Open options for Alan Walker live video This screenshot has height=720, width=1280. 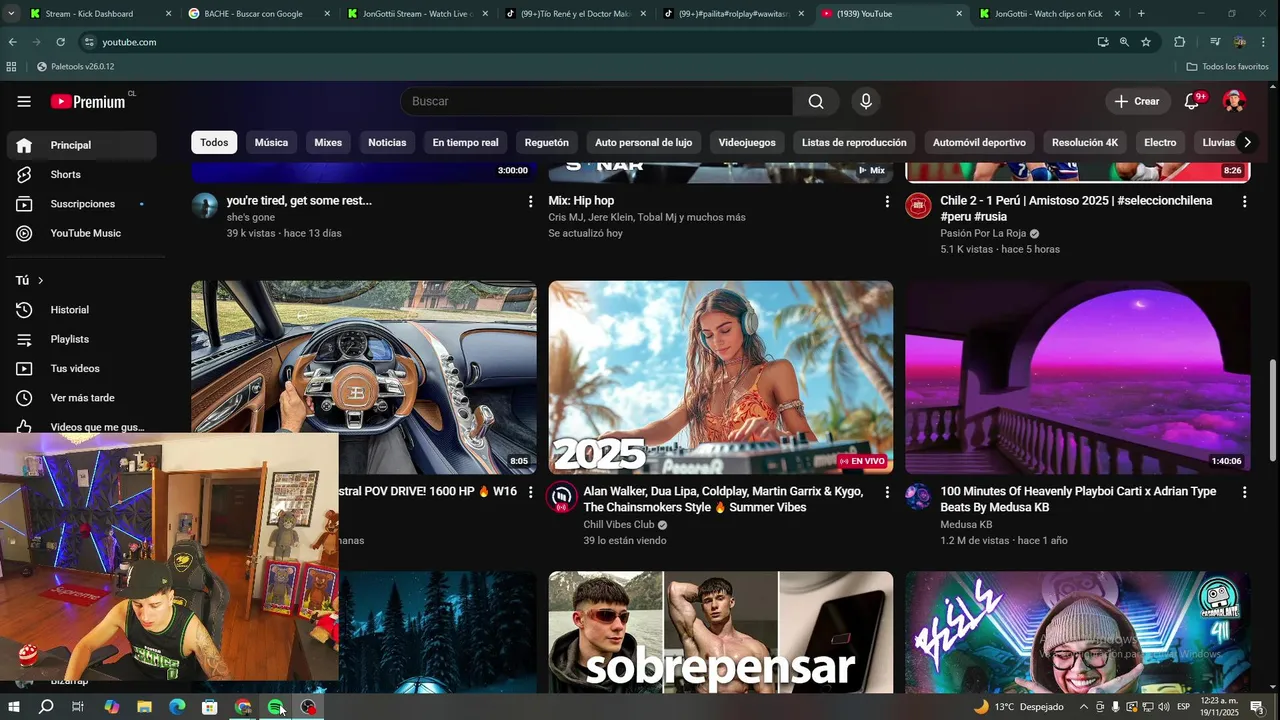[887, 492]
